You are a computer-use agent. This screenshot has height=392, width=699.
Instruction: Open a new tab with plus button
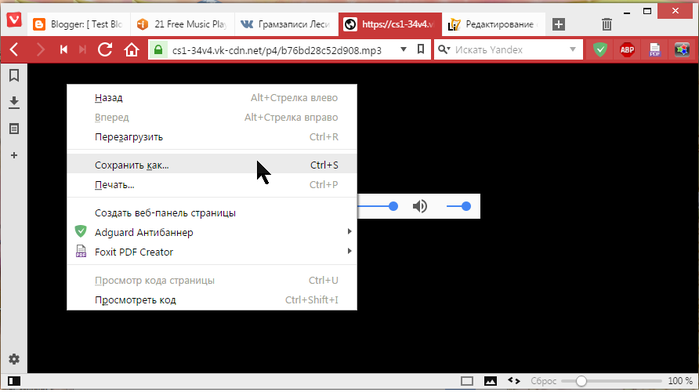click(x=559, y=24)
